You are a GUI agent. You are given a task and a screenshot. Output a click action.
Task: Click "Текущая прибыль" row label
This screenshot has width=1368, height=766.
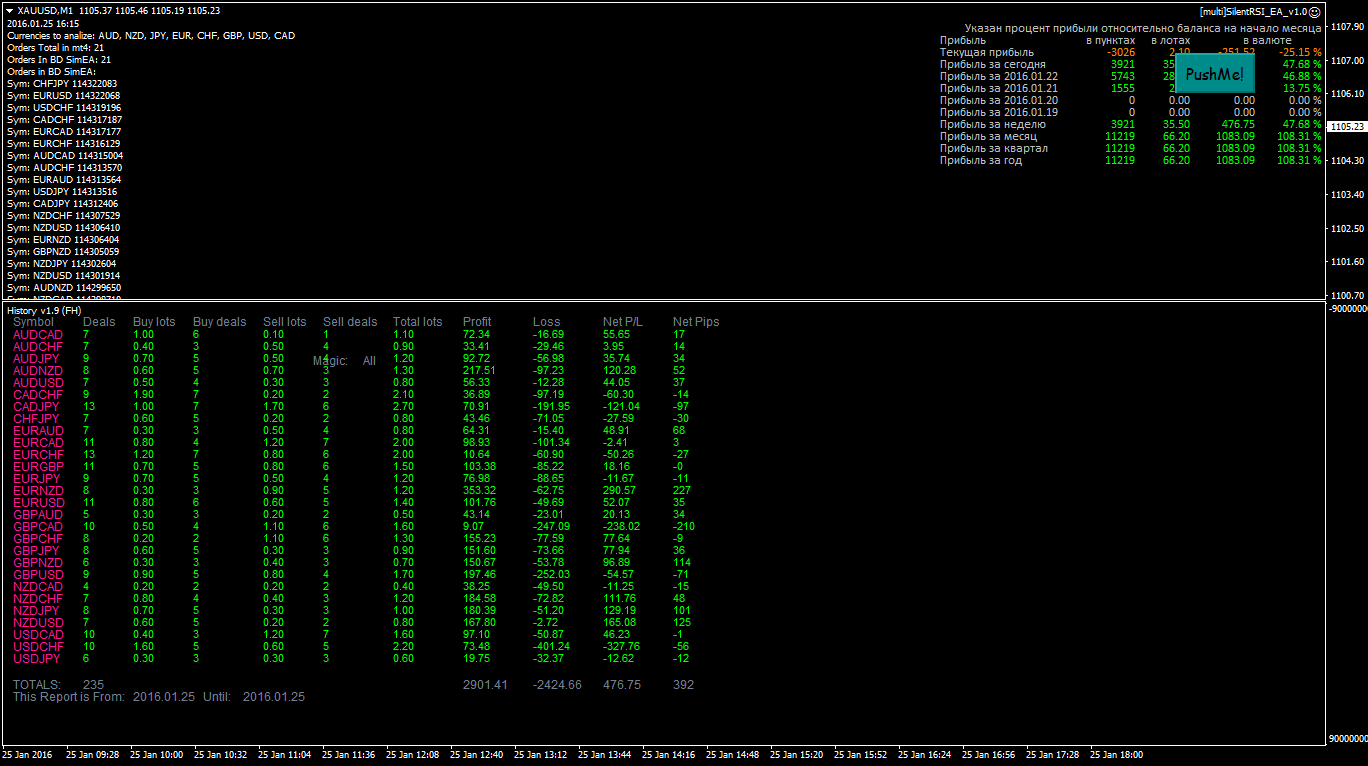(x=987, y=52)
